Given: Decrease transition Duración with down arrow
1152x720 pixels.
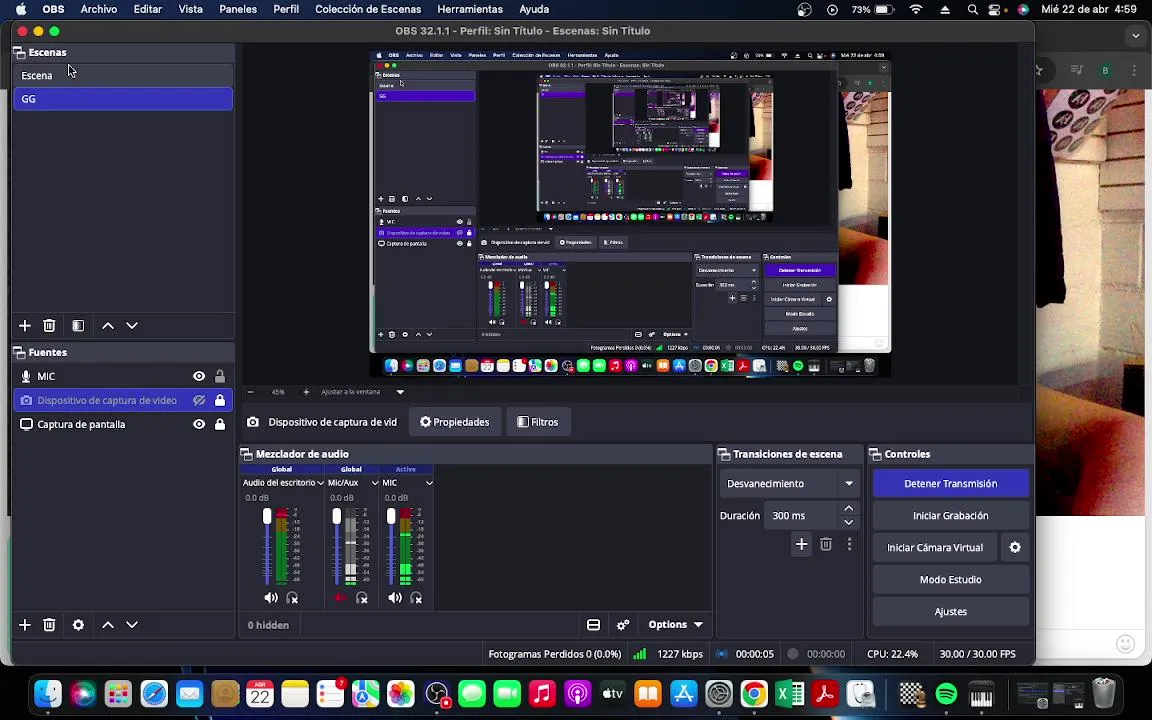Looking at the screenshot, I should coord(849,522).
